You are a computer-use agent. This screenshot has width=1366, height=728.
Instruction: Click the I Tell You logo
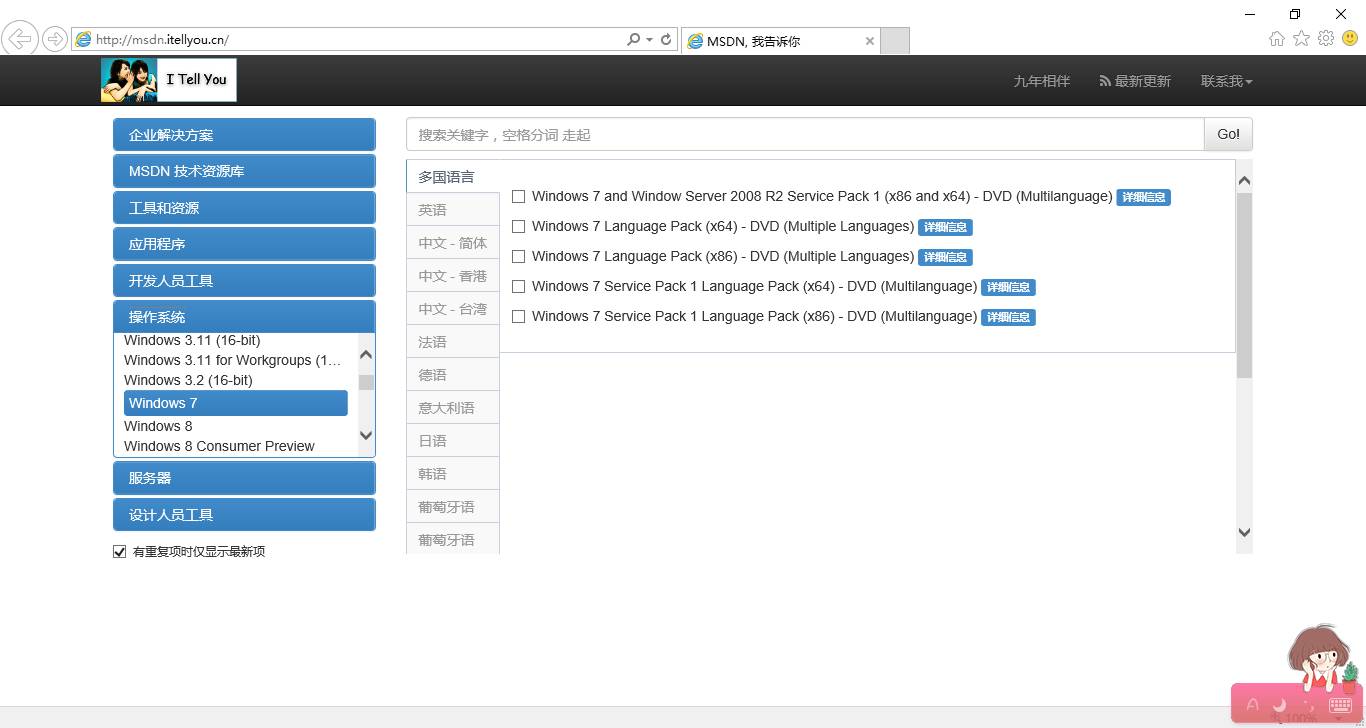click(x=169, y=80)
